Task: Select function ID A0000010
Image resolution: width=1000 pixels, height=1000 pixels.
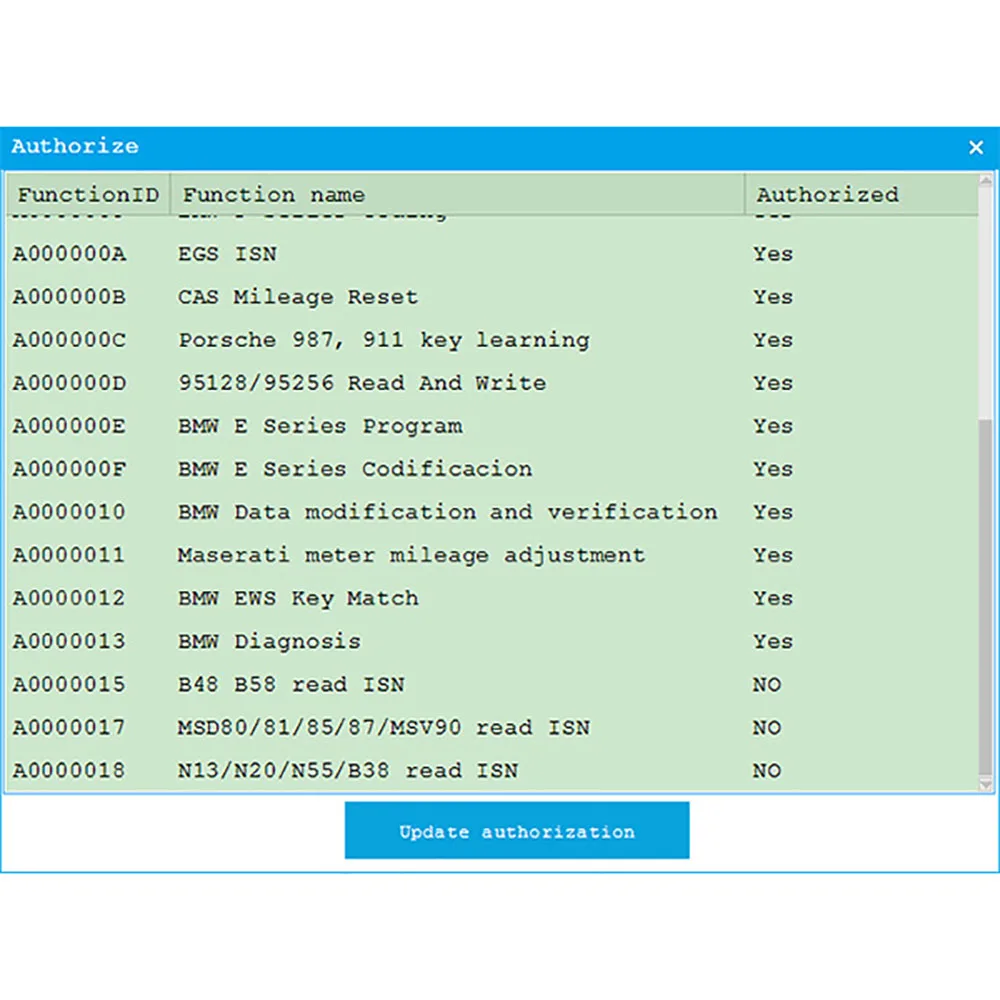Action: 69,512
